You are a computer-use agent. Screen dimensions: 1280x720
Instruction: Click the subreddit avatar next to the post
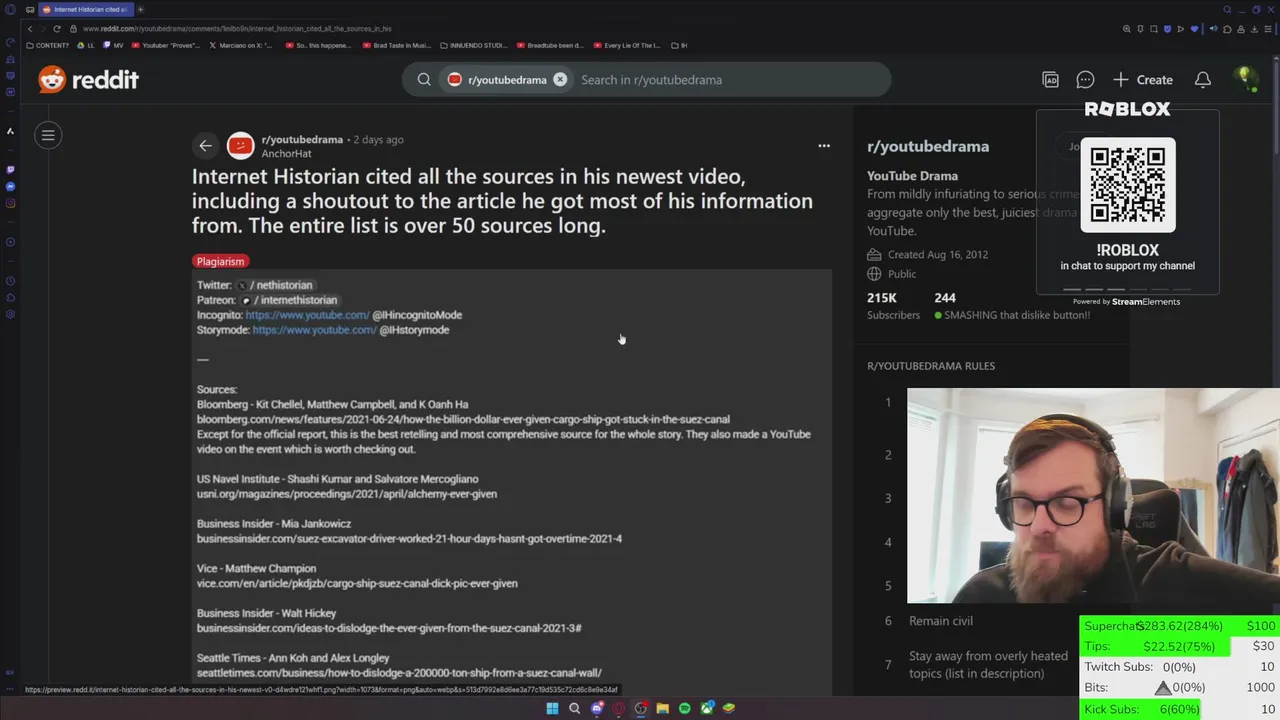click(x=240, y=146)
